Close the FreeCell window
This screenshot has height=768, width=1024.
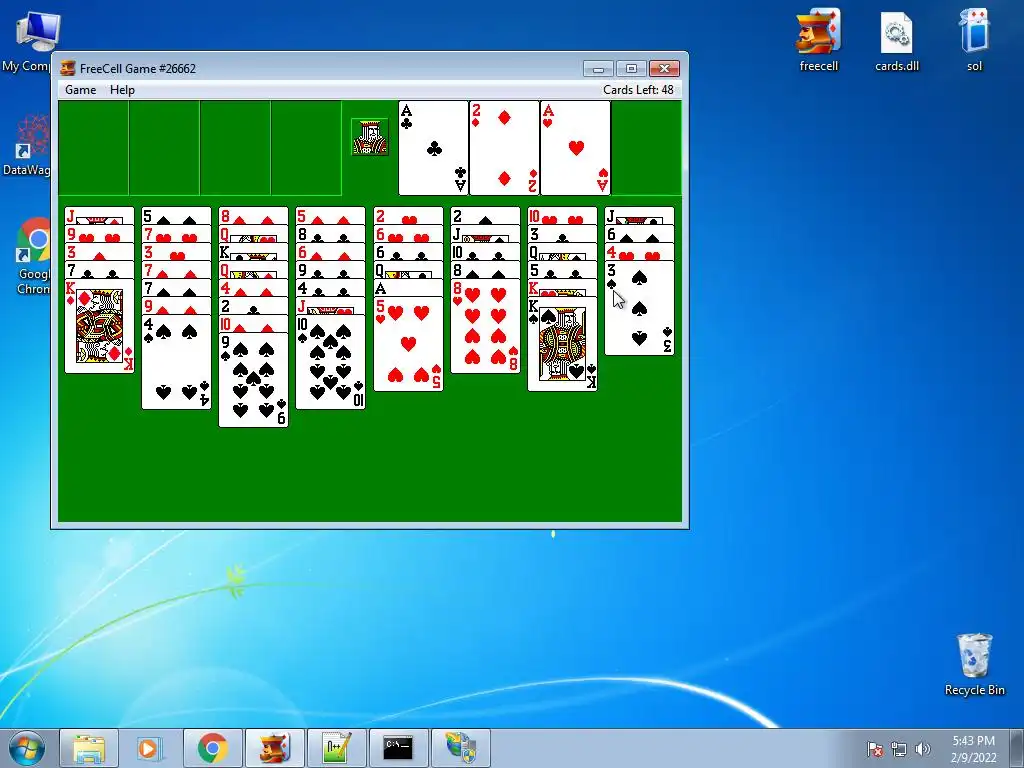(664, 69)
